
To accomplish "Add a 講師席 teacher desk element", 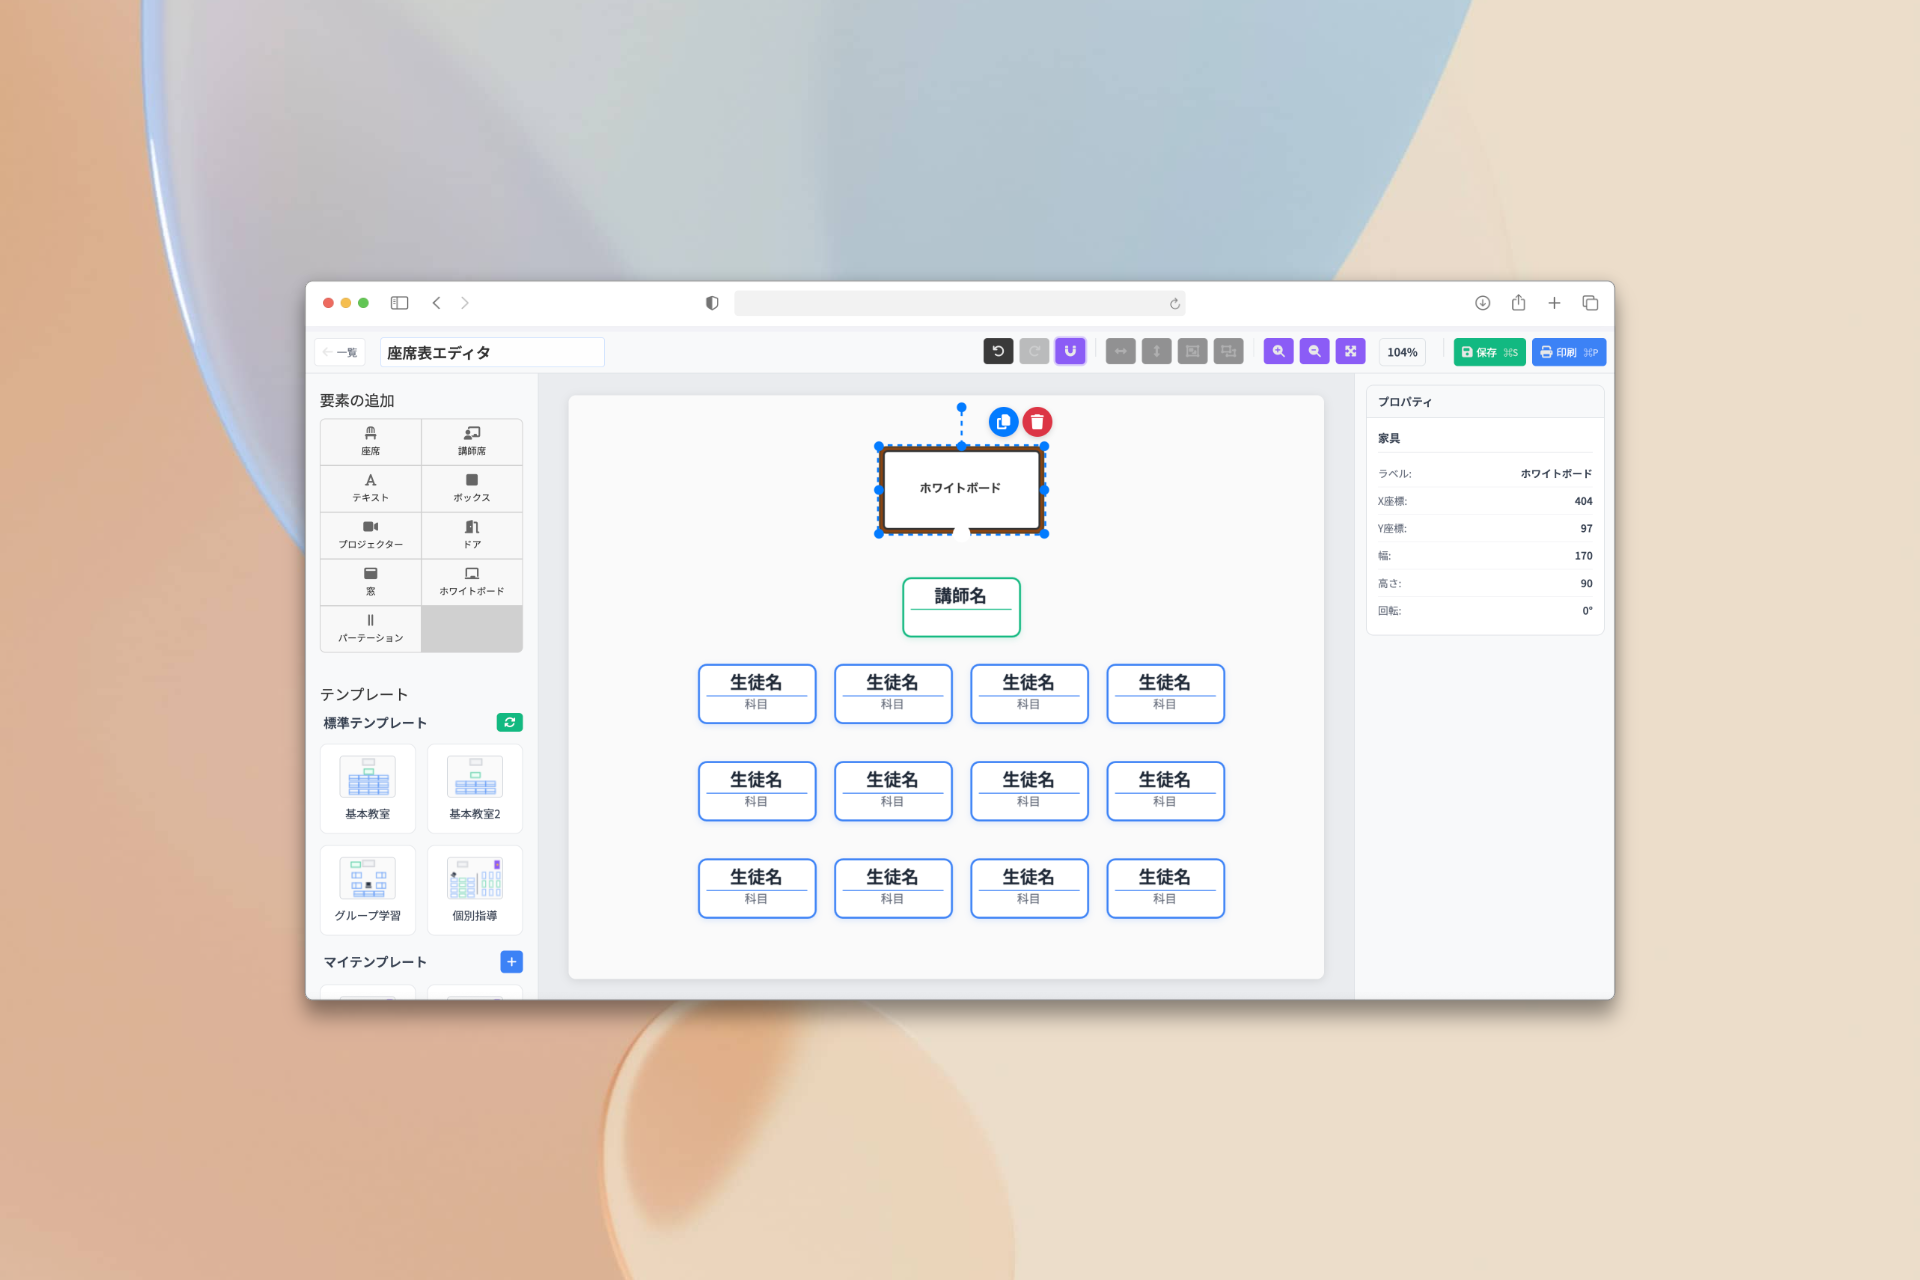I will (472, 441).
